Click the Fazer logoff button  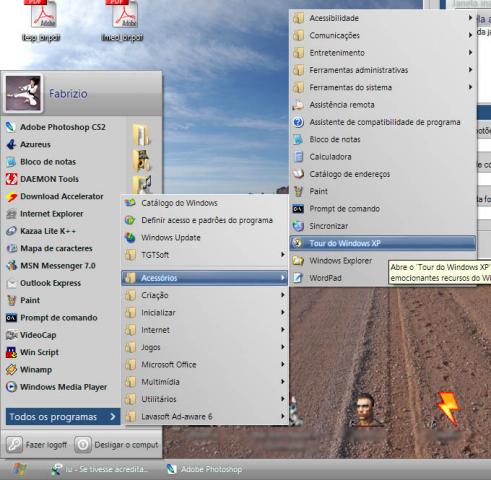[x=37, y=445]
